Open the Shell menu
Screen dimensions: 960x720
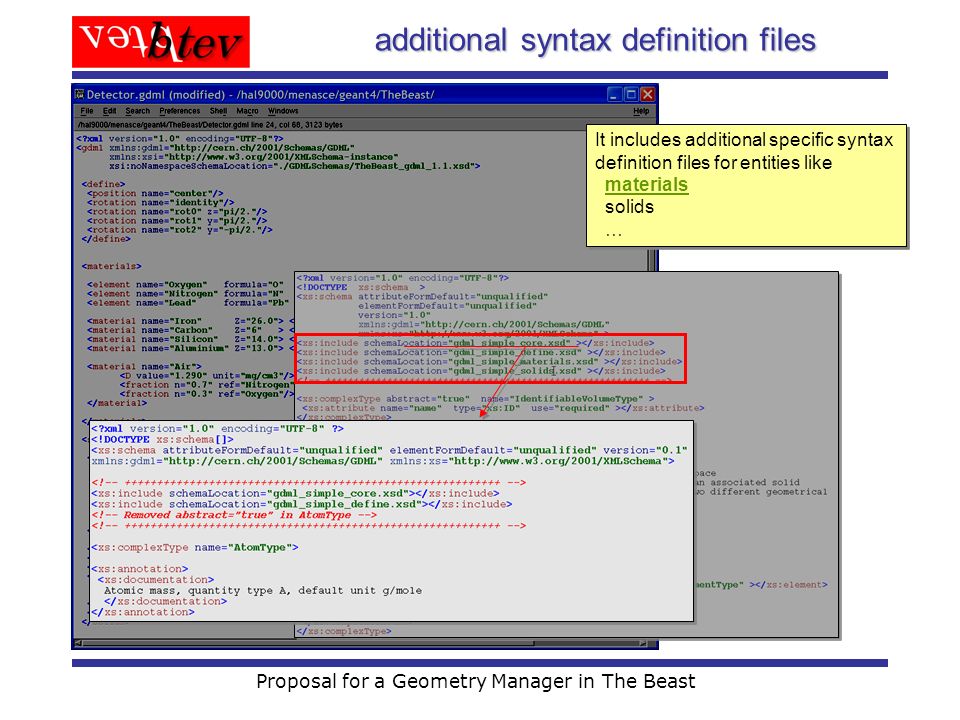click(x=218, y=111)
